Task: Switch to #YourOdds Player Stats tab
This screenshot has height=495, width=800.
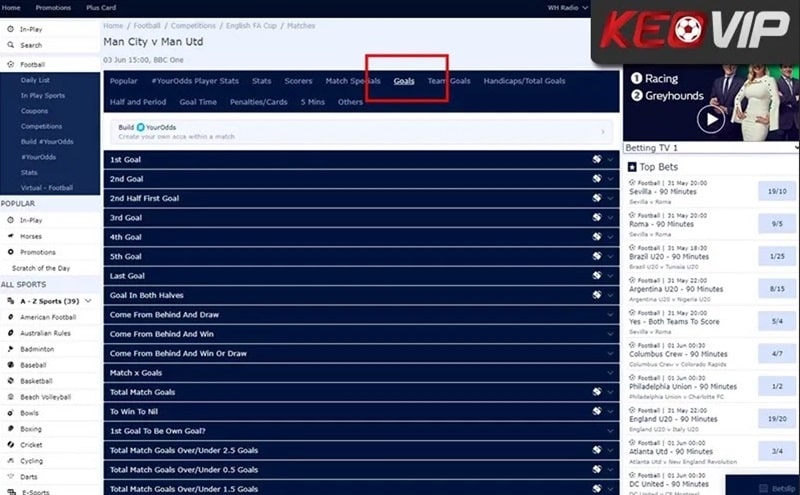Action: click(x=195, y=81)
